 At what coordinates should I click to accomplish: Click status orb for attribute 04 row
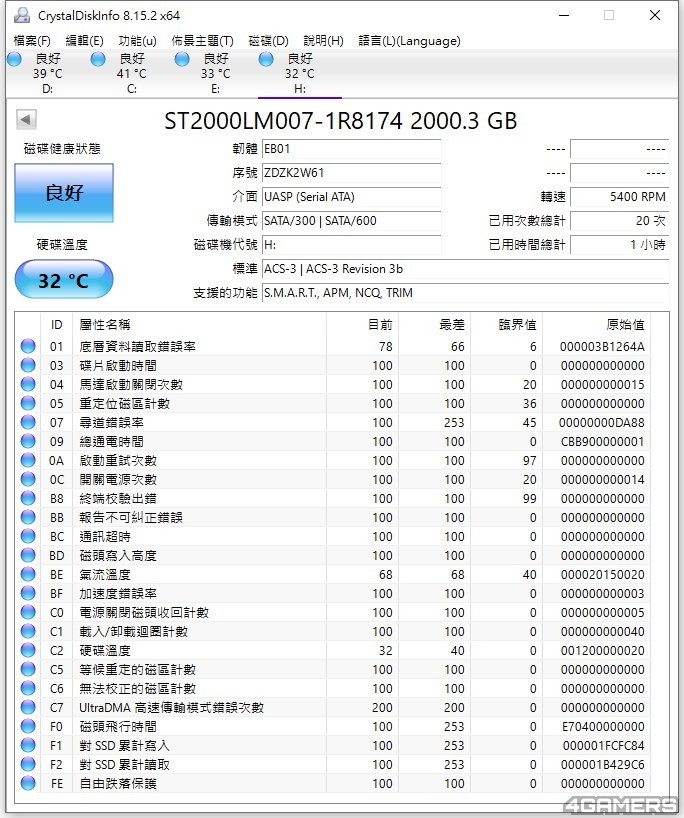(28, 384)
